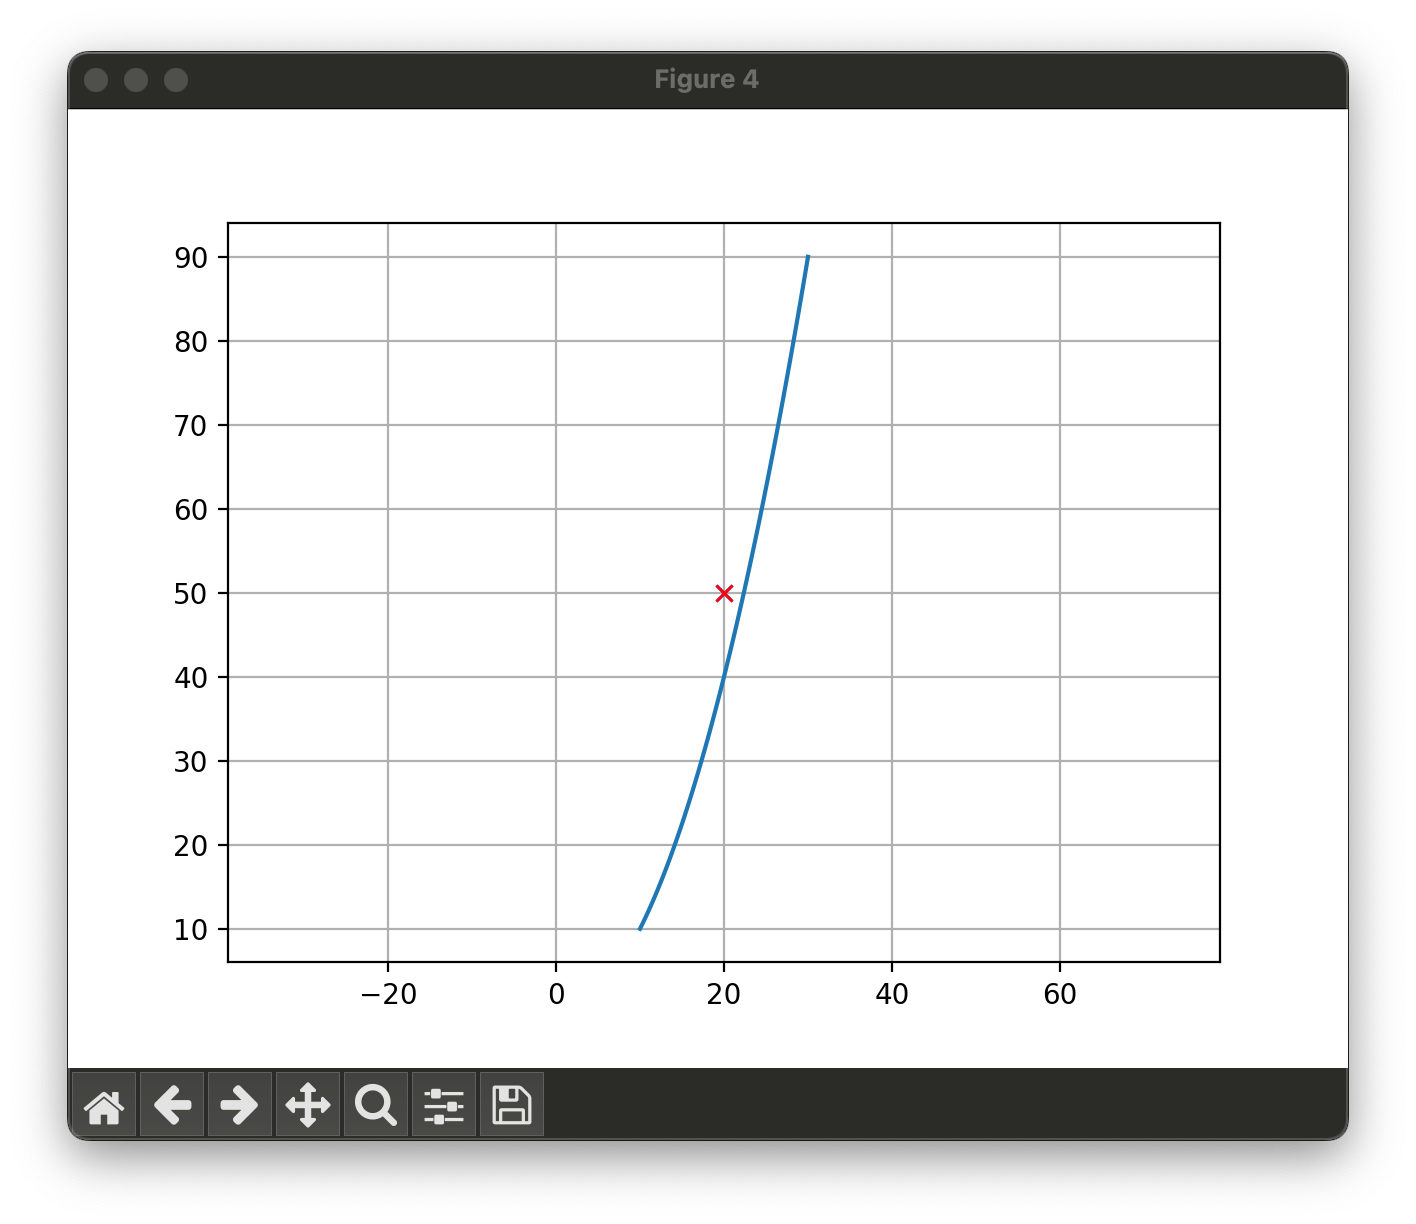Click the 50 label on the y-axis
The image size is (1416, 1224).
pos(190,594)
